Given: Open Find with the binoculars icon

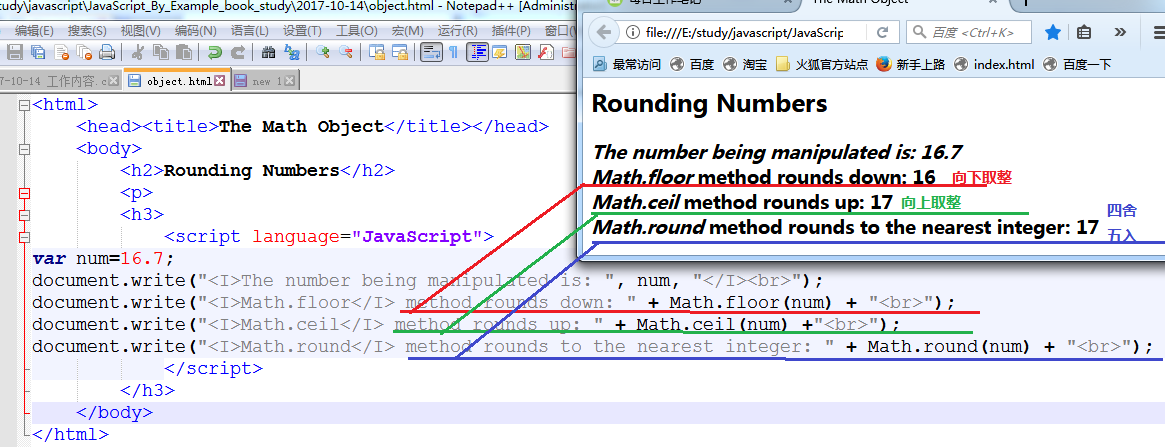Looking at the screenshot, I should tap(268, 52).
